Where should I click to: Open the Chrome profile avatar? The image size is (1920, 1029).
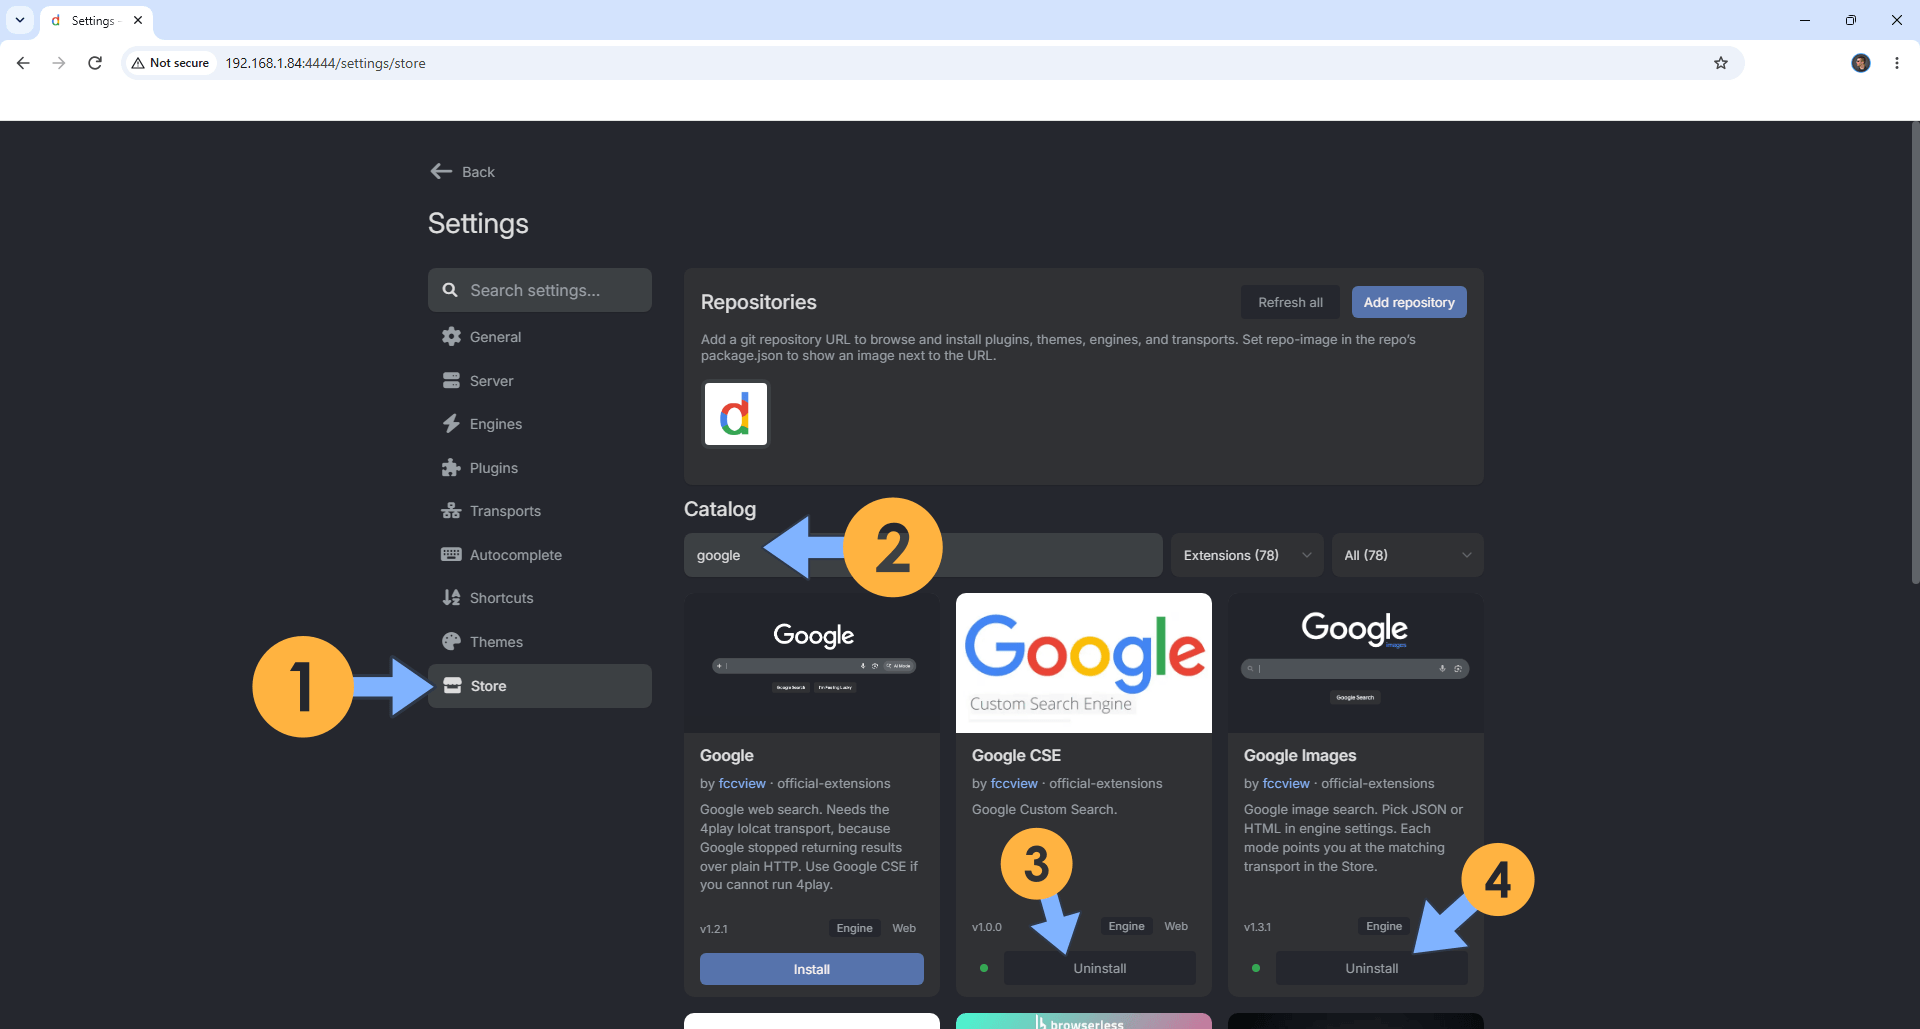point(1861,63)
